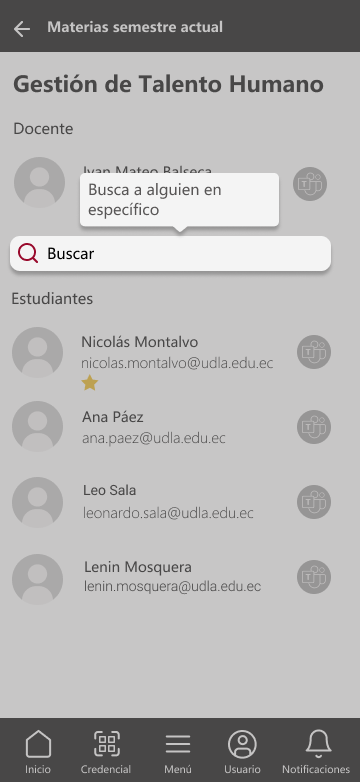Open Teams chat with Nicolás Montalvo

(x=314, y=352)
